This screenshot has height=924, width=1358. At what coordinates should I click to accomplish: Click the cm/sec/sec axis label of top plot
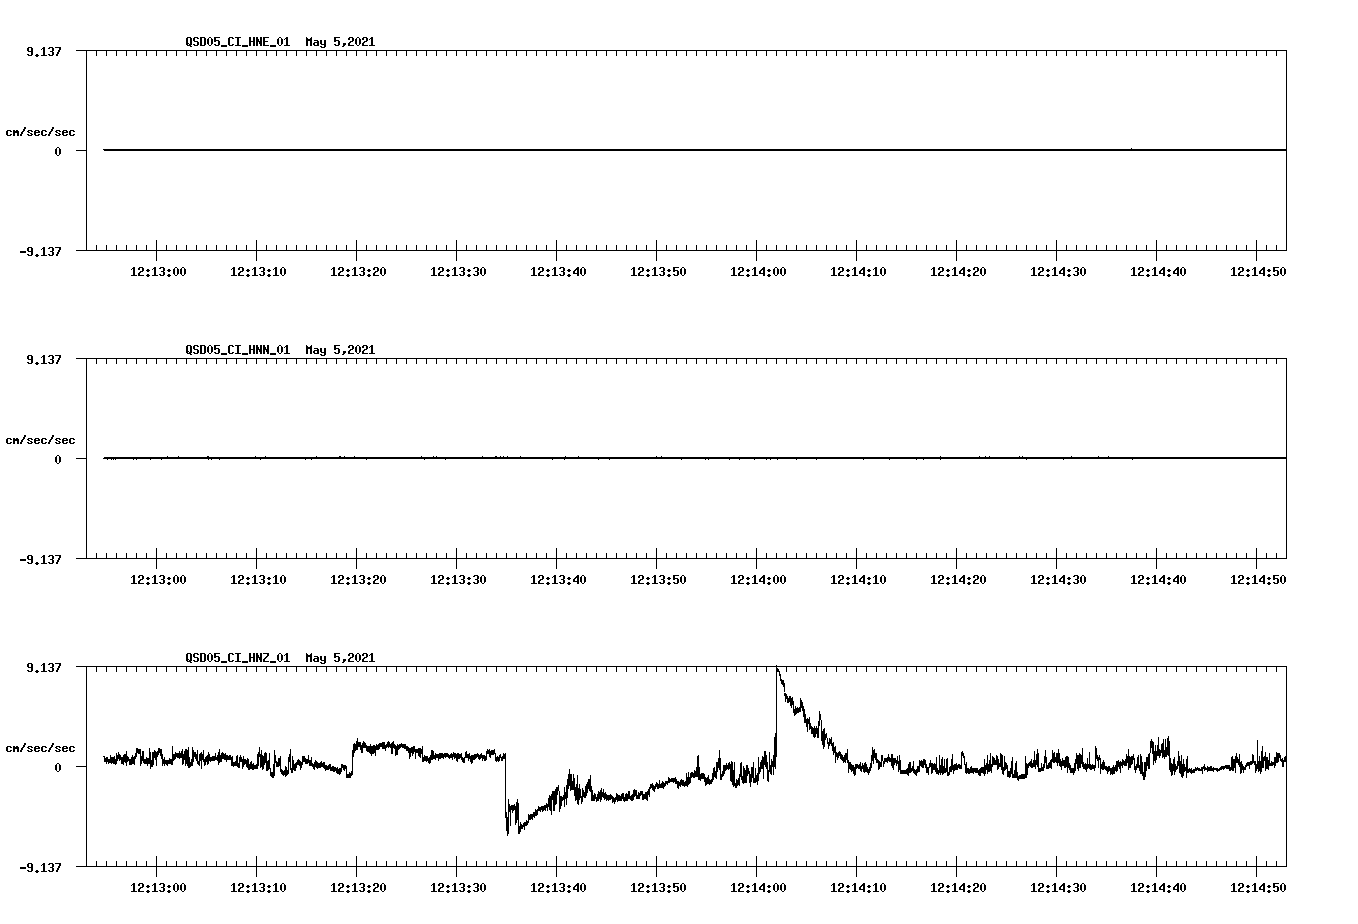point(41,131)
